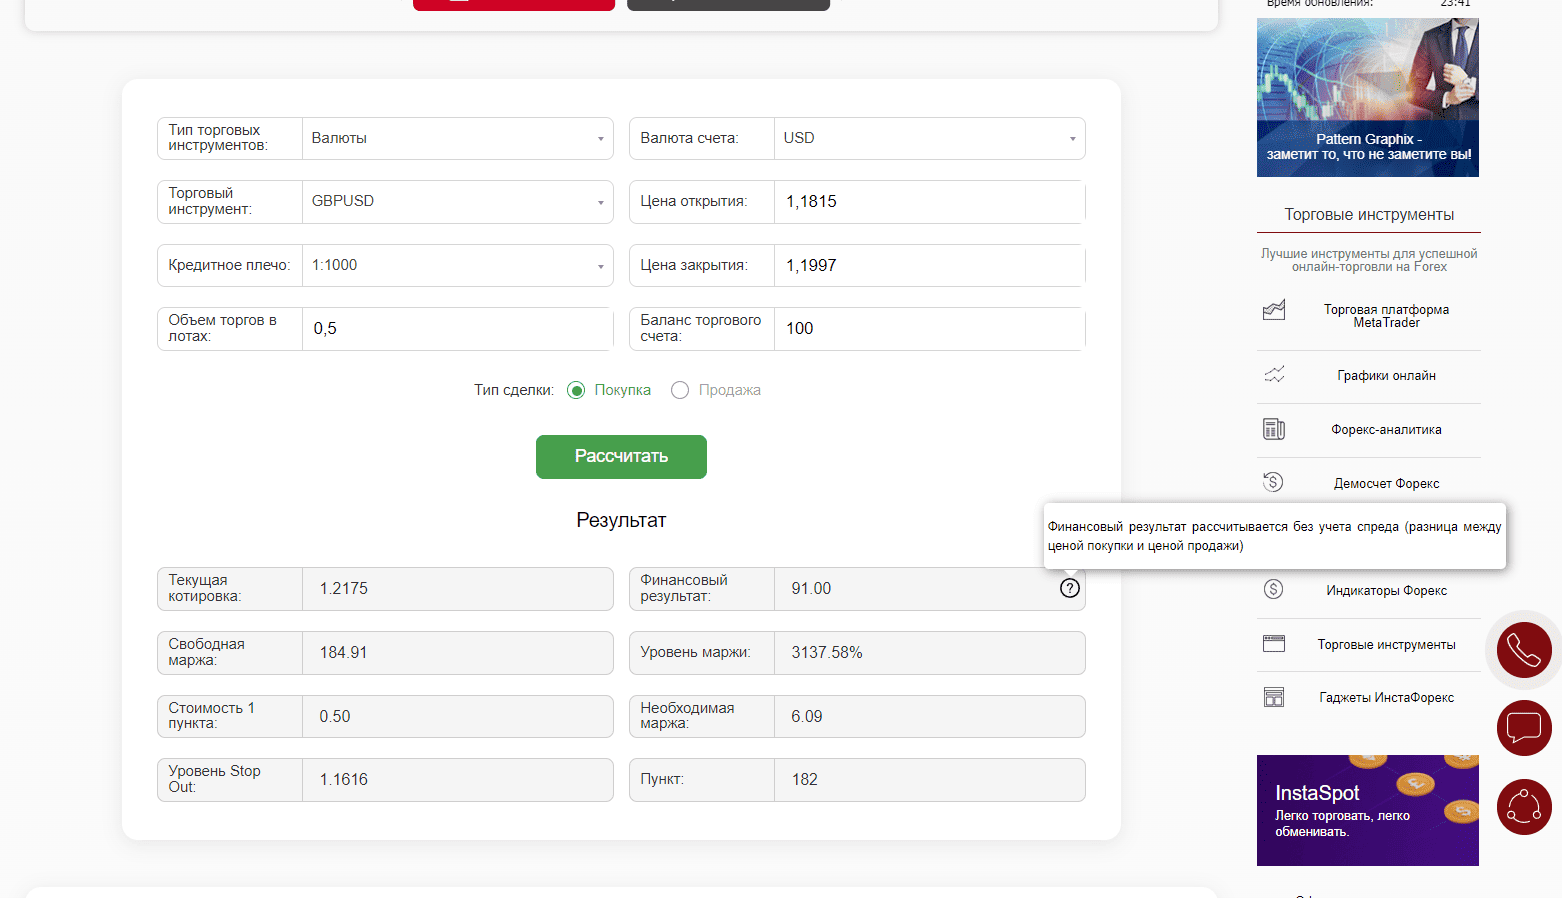Open Торговая платформа MetaTrader link

pyautogui.click(x=1386, y=316)
